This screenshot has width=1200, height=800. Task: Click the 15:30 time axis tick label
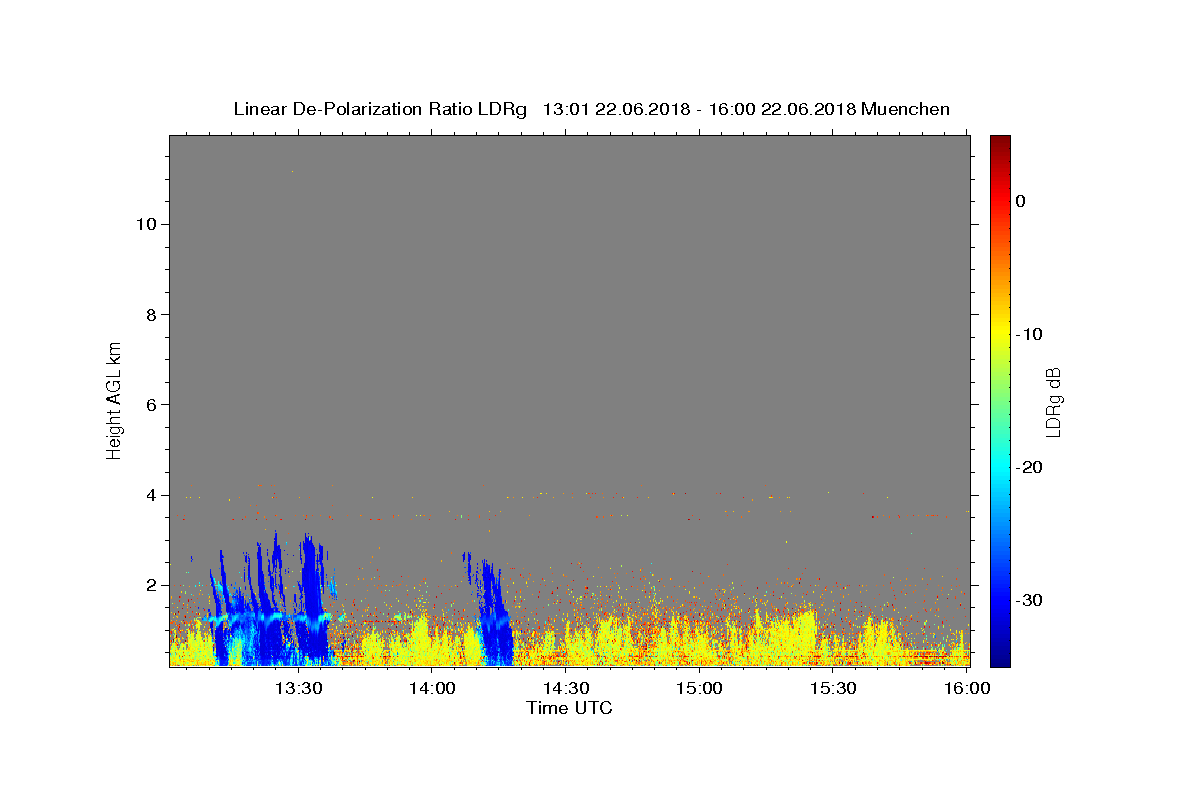(x=833, y=688)
